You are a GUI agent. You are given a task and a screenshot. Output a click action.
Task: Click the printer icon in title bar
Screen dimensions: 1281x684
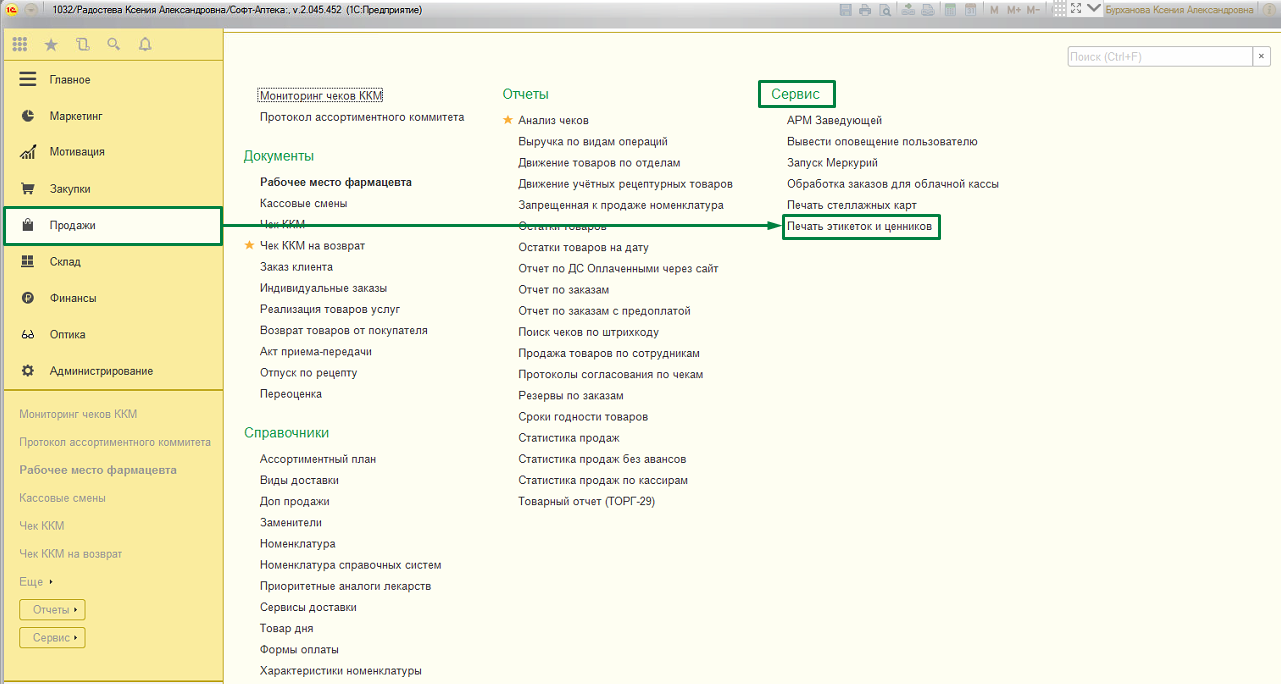864,9
